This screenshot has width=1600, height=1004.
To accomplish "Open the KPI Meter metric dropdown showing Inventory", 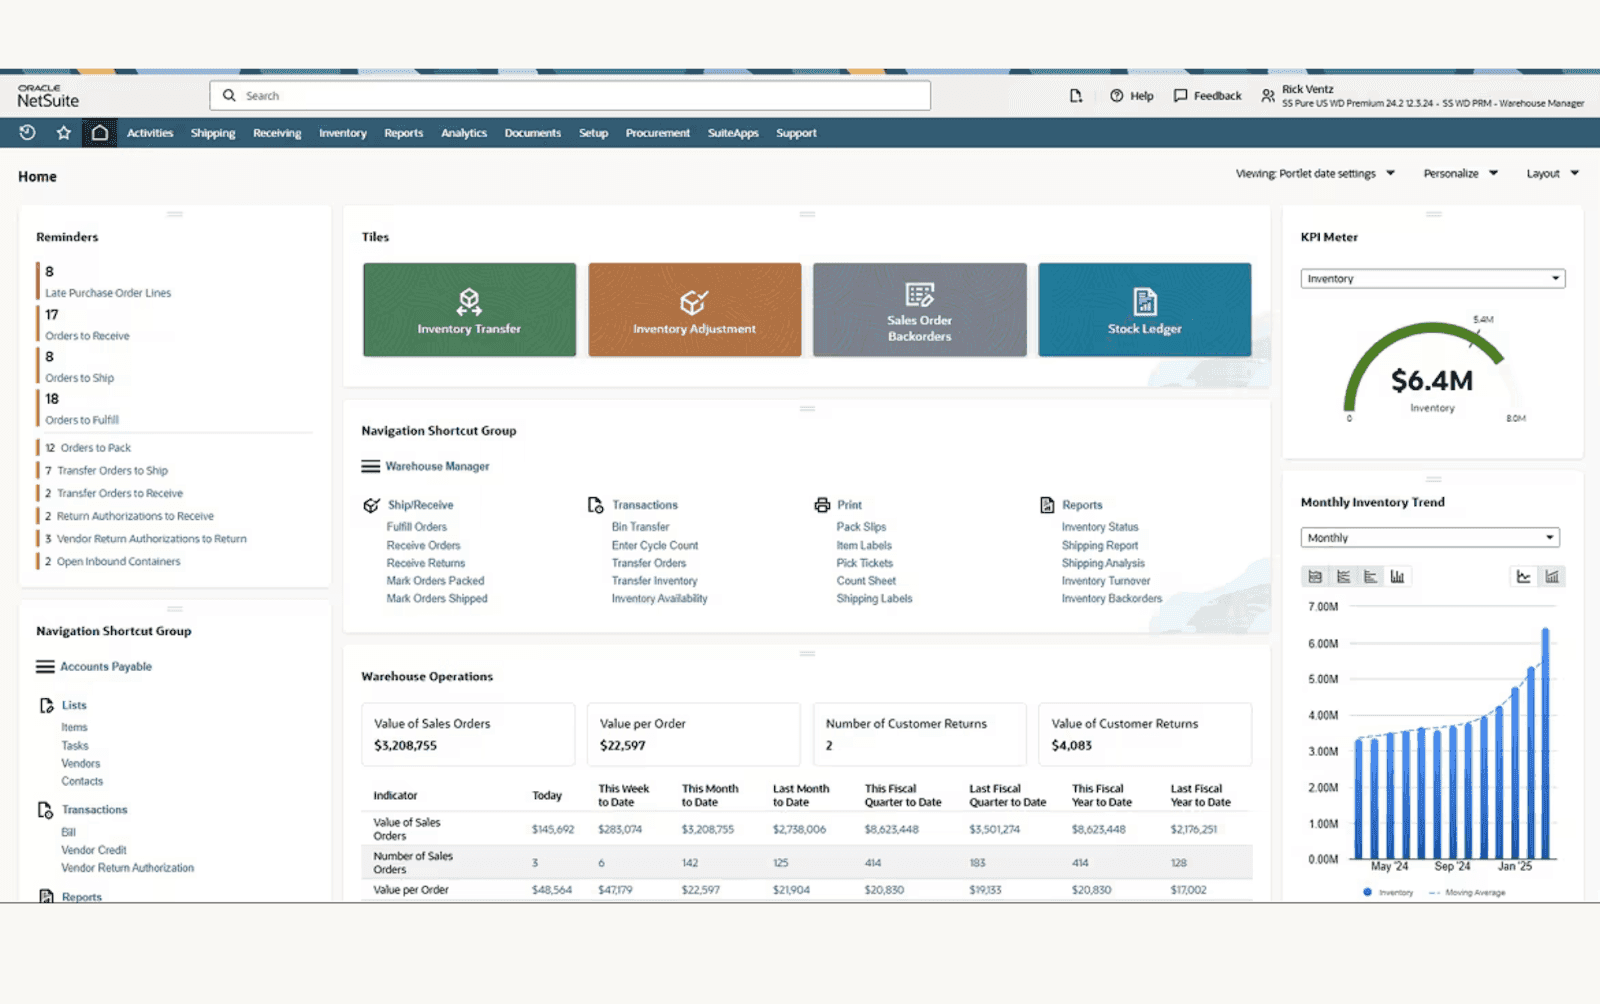I will click(1431, 278).
